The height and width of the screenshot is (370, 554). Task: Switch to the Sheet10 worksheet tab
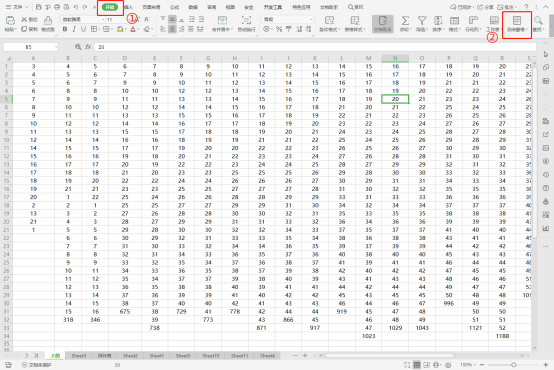tap(211, 356)
